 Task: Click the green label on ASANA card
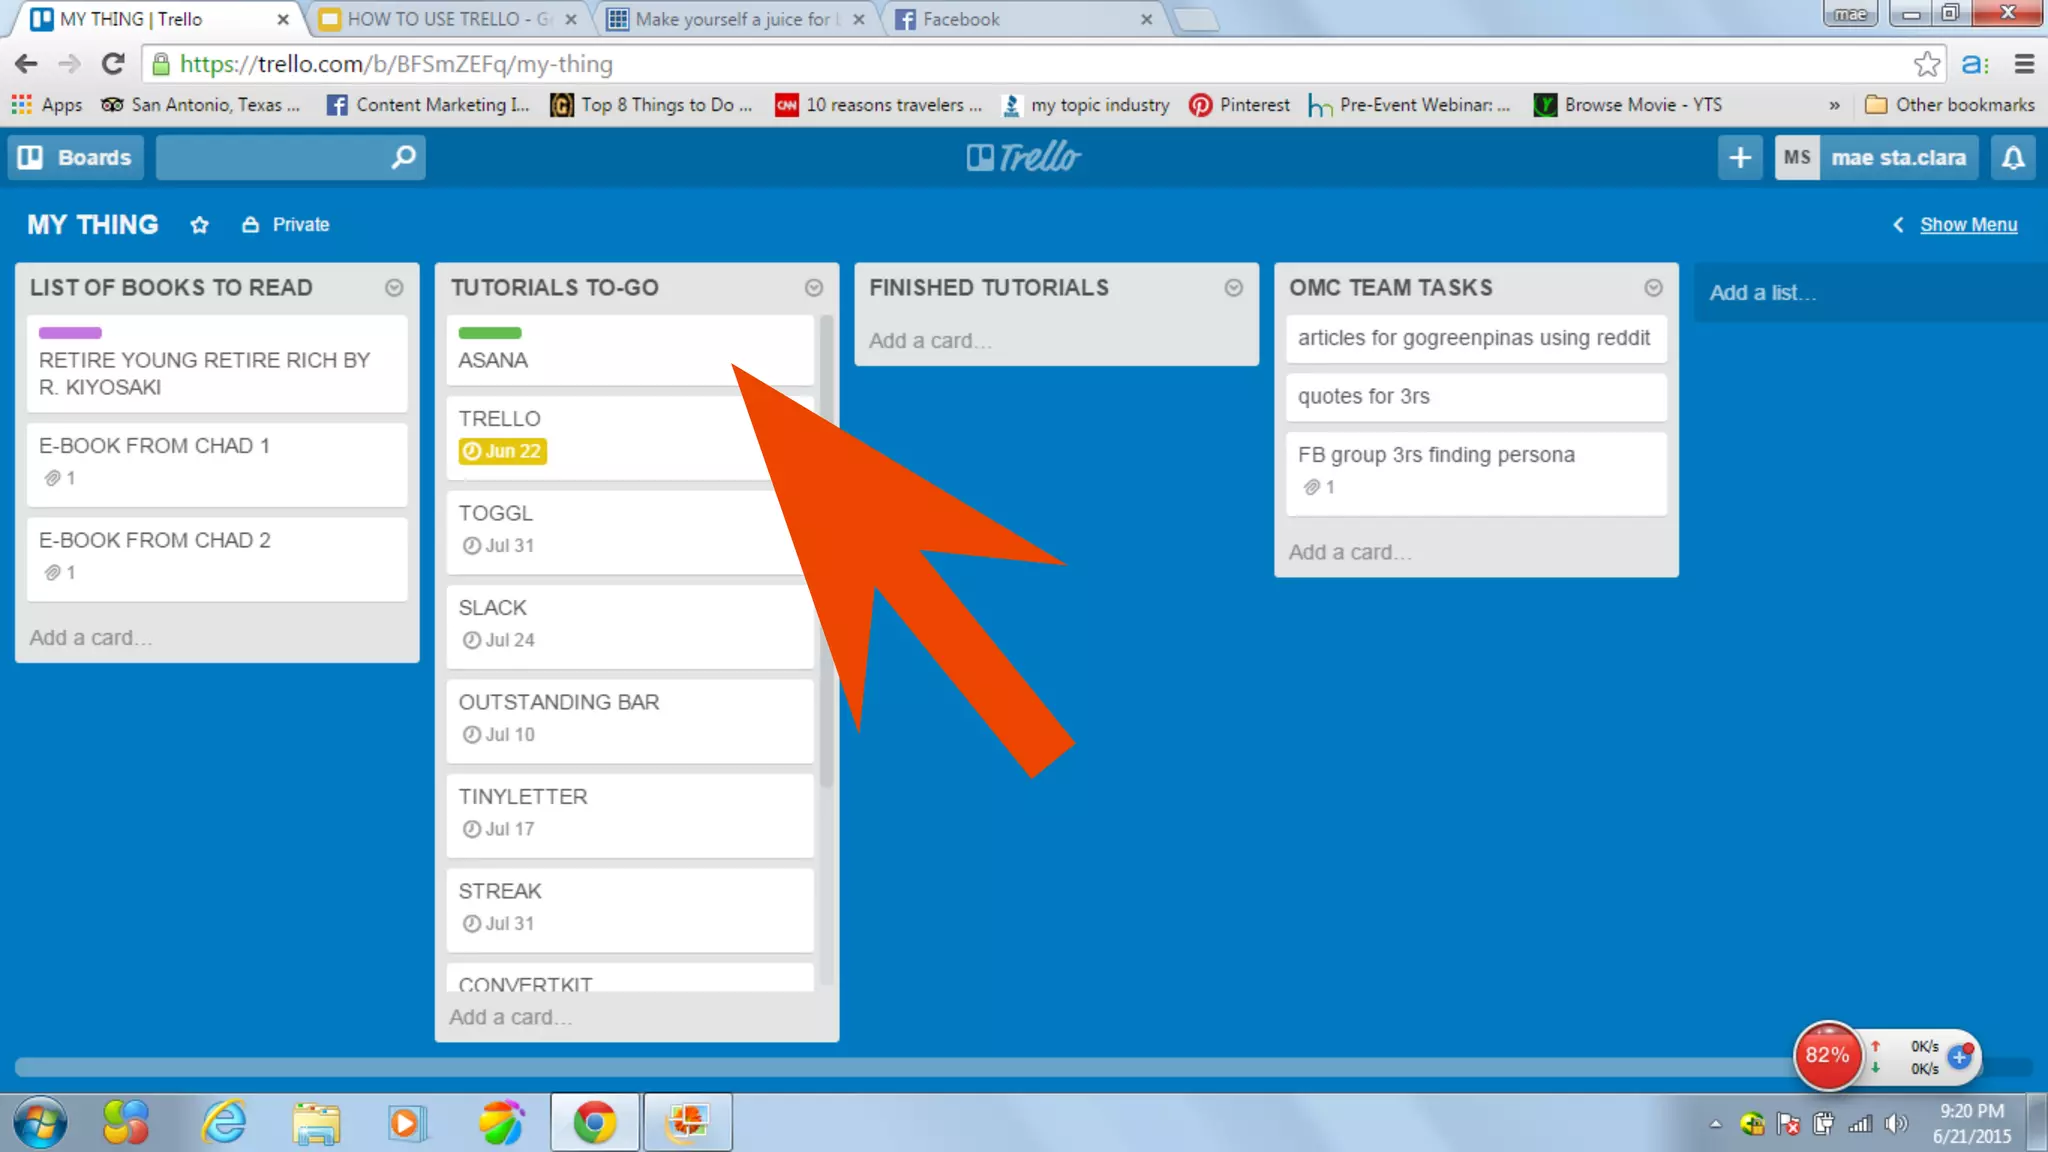pos(490,333)
